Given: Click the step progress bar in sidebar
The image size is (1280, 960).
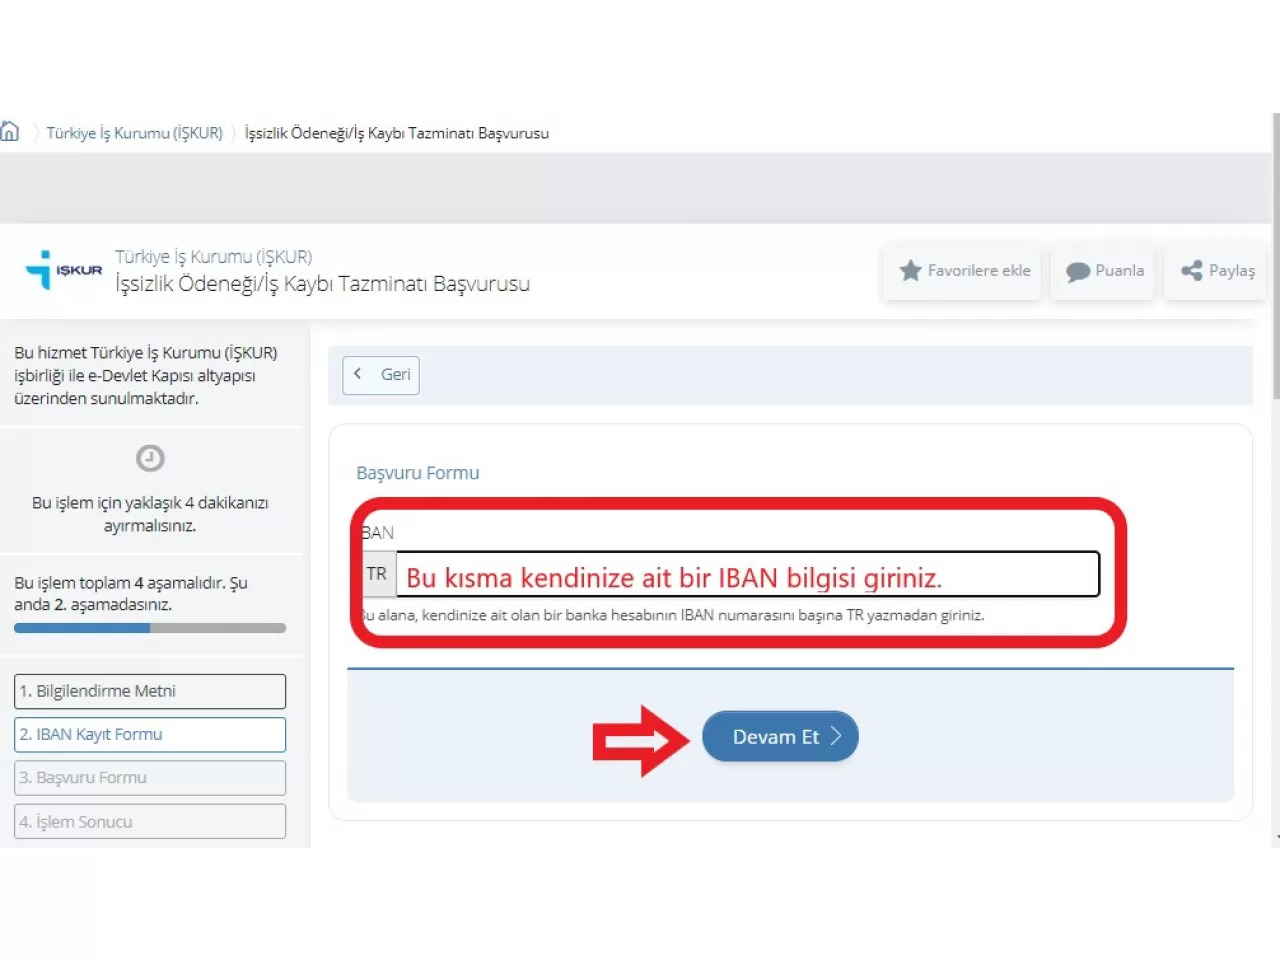Looking at the screenshot, I should 150,628.
